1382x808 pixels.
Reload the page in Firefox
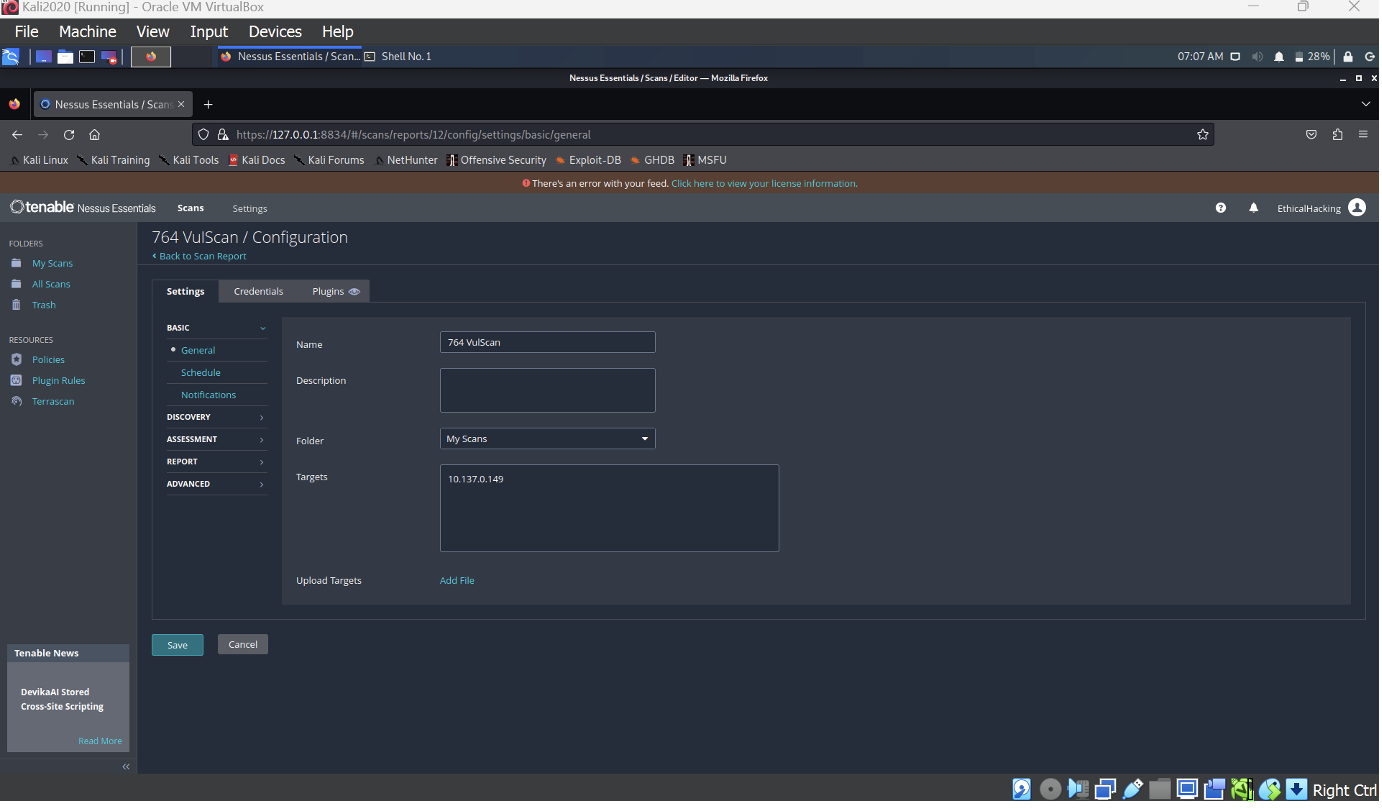(x=69, y=134)
